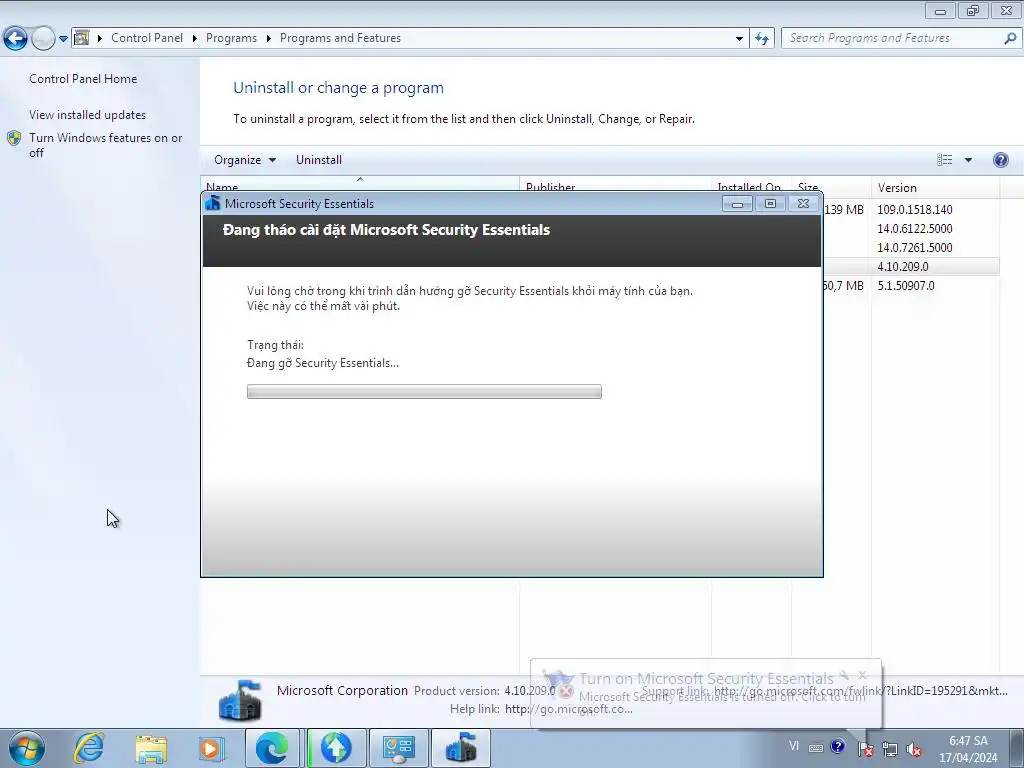
Task: Click the Forward navigation arrow button
Action: [x=43, y=39]
